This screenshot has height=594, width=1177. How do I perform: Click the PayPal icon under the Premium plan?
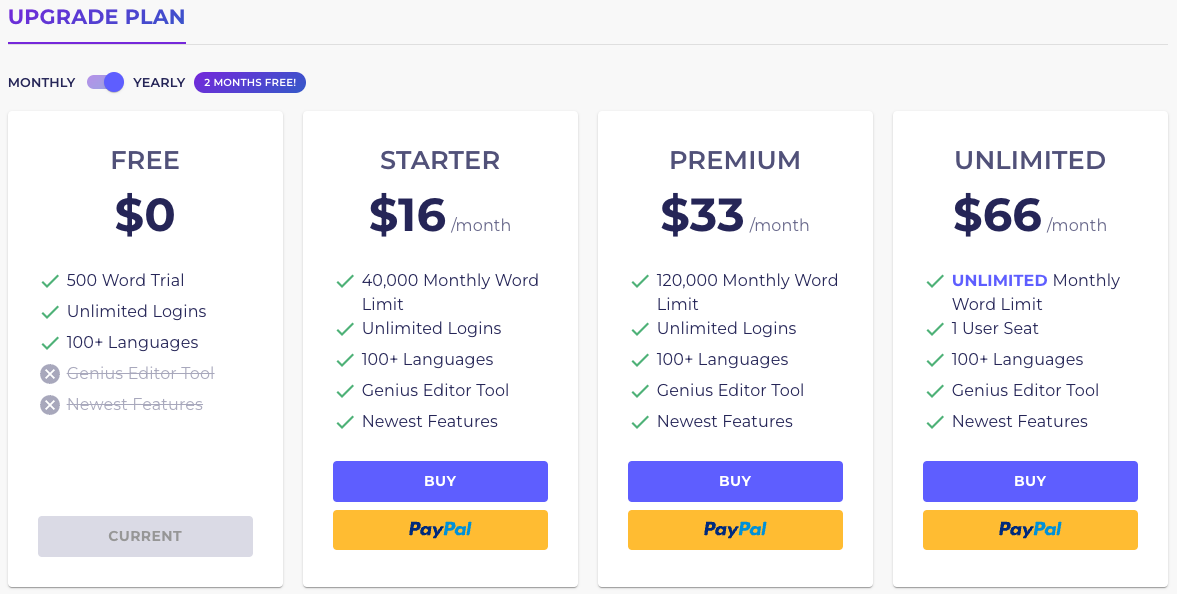point(735,530)
